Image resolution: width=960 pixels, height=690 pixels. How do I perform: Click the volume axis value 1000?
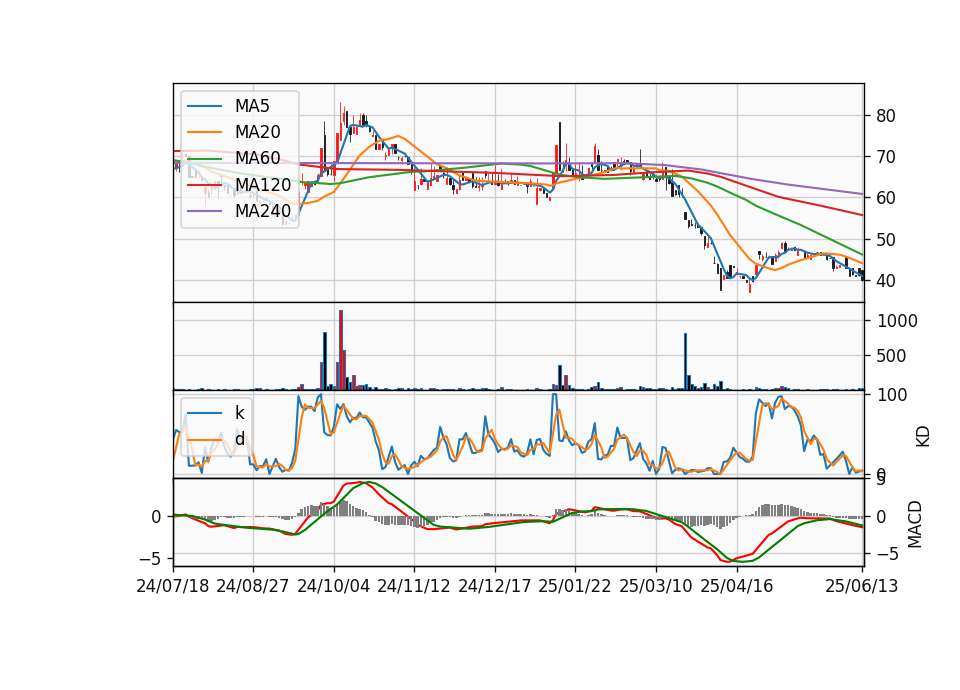897,321
